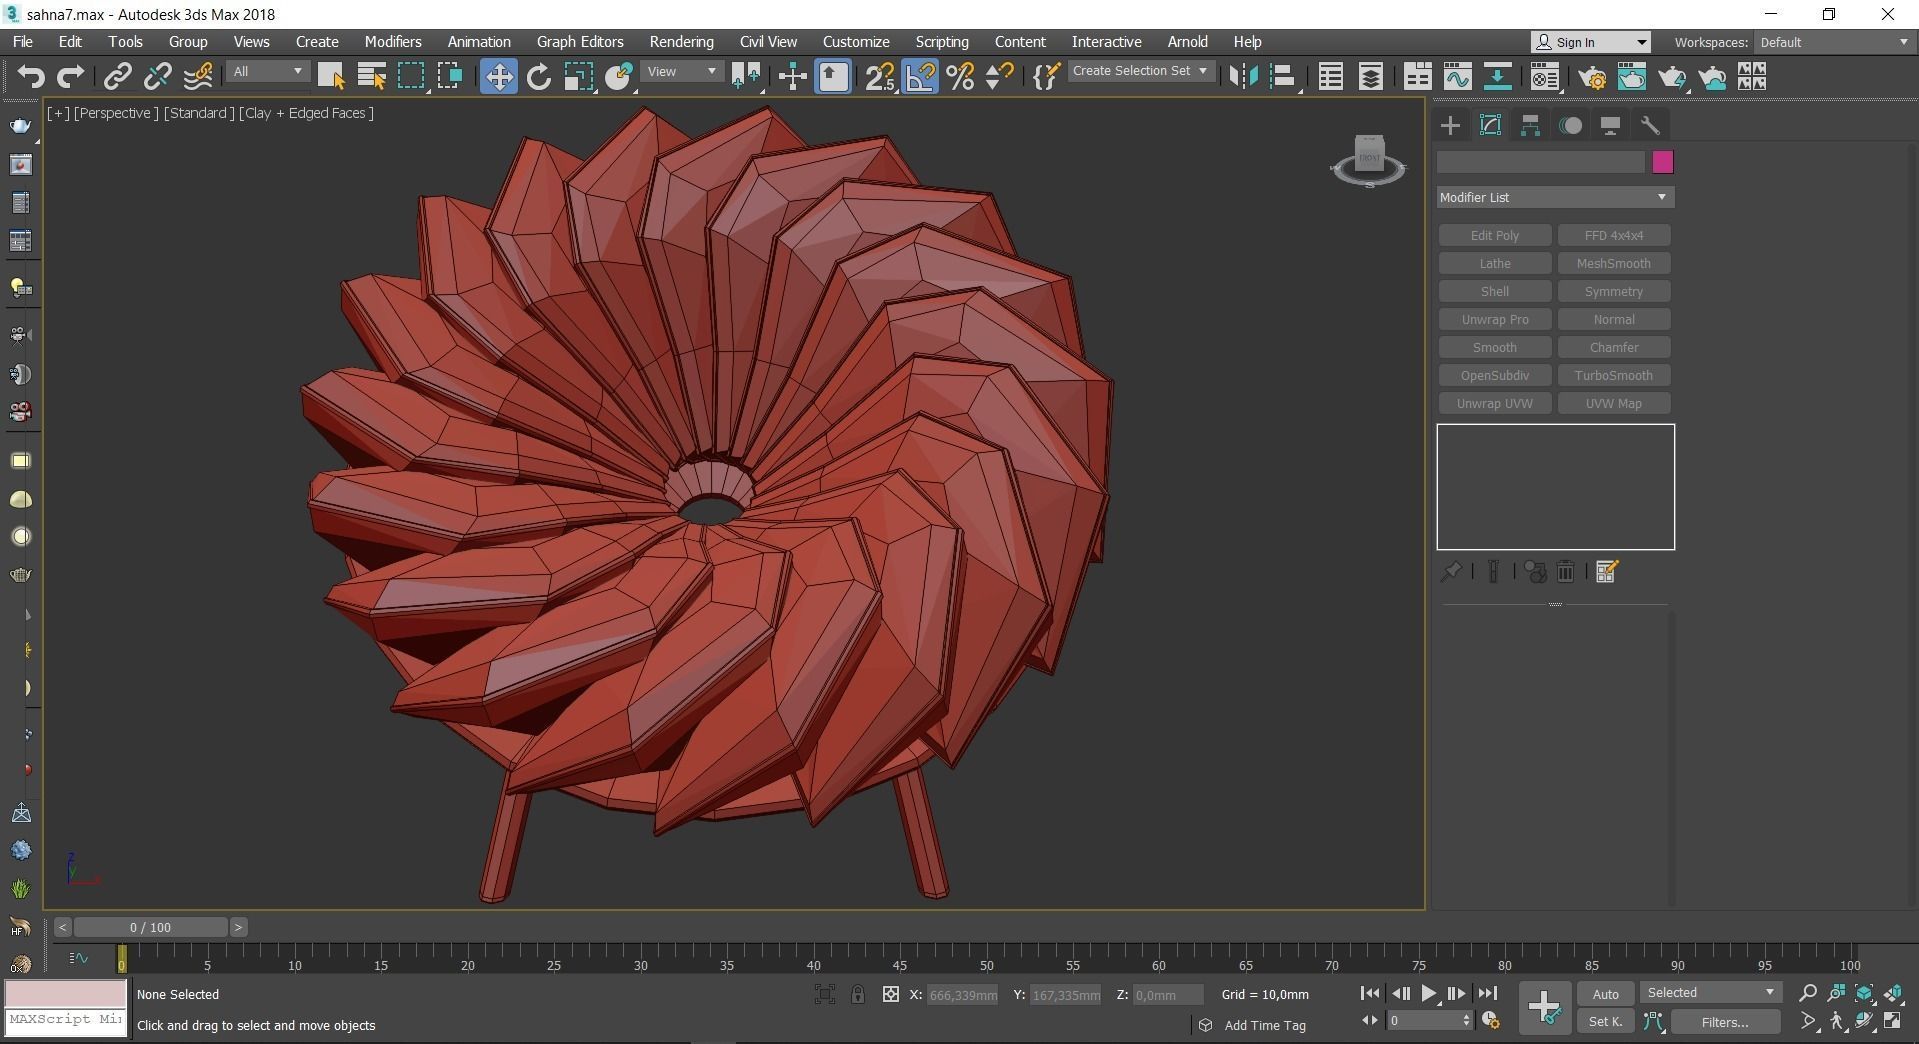Viewport: 1919px width, 1044px height.
Task: Open Select by Name dialog
Action: pyautogui.click(x=371, y=77)
